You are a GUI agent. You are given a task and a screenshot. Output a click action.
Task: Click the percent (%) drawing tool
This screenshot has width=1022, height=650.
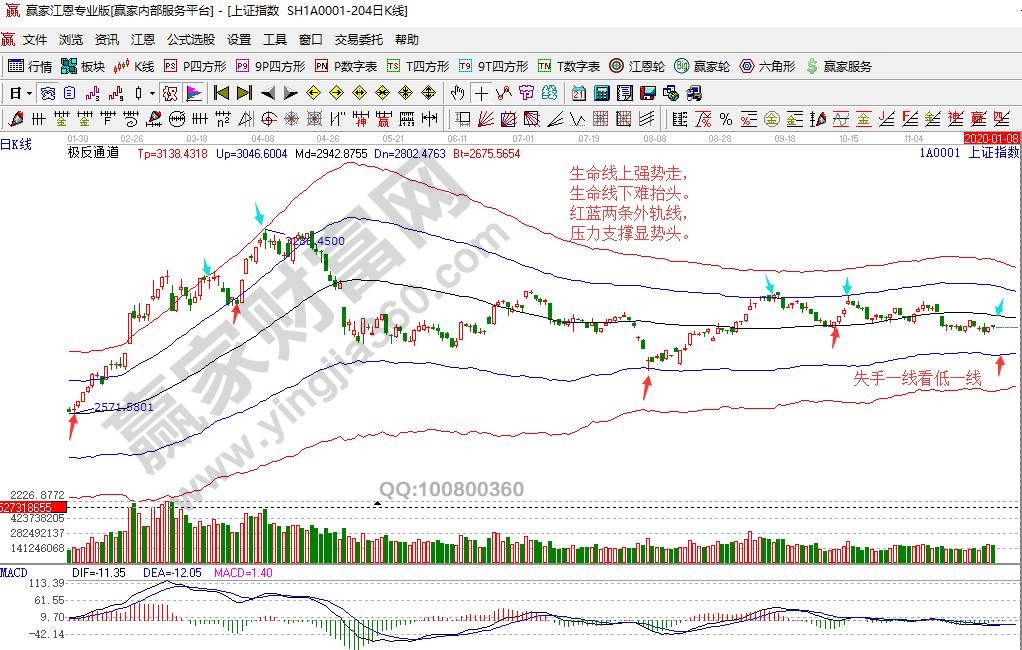click(x=725, y=119)
